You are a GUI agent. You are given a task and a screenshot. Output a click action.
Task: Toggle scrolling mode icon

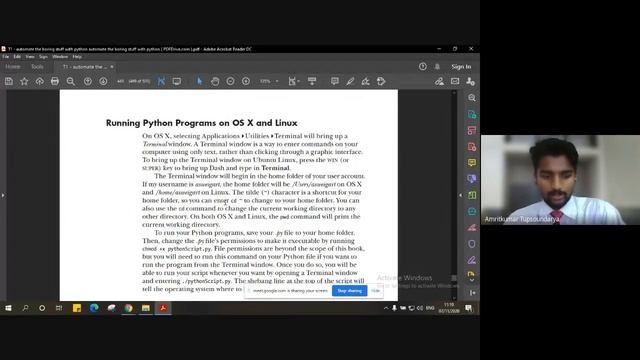click(312, 81)
